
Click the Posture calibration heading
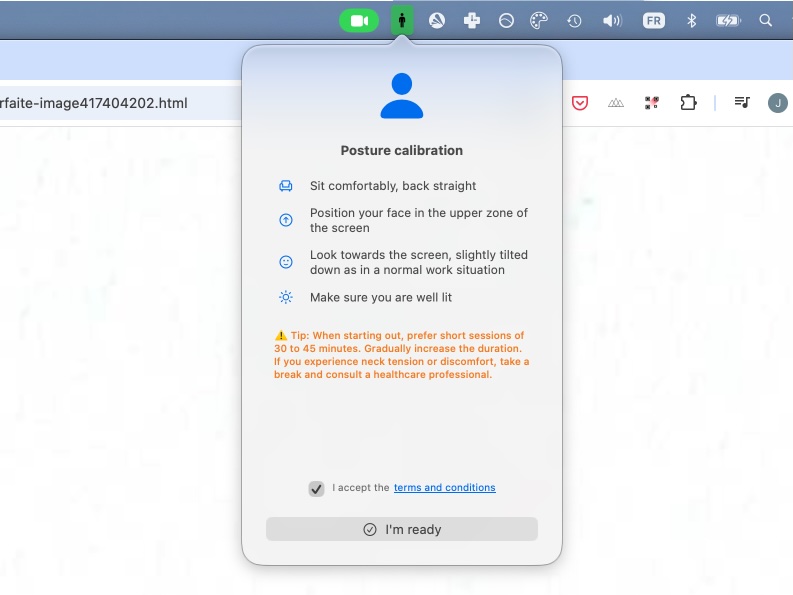coord(402,150)
